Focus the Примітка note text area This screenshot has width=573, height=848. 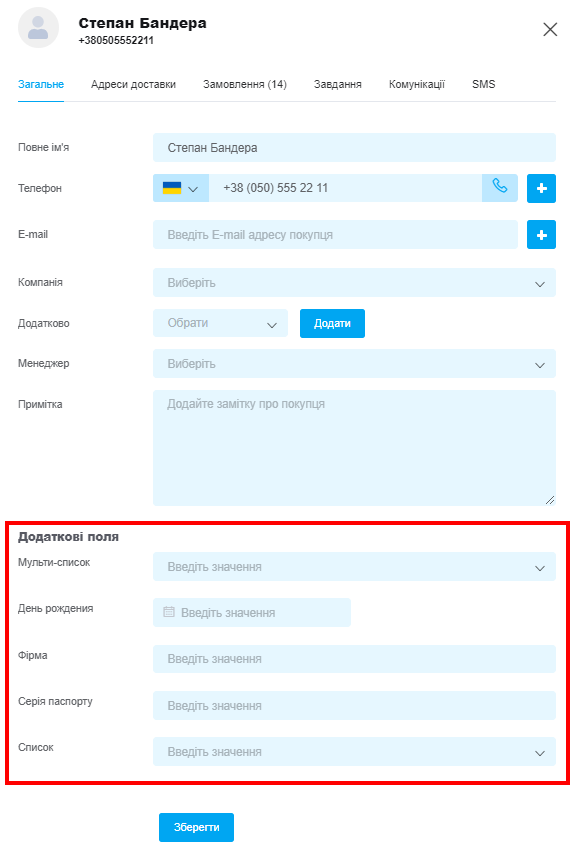354,448
